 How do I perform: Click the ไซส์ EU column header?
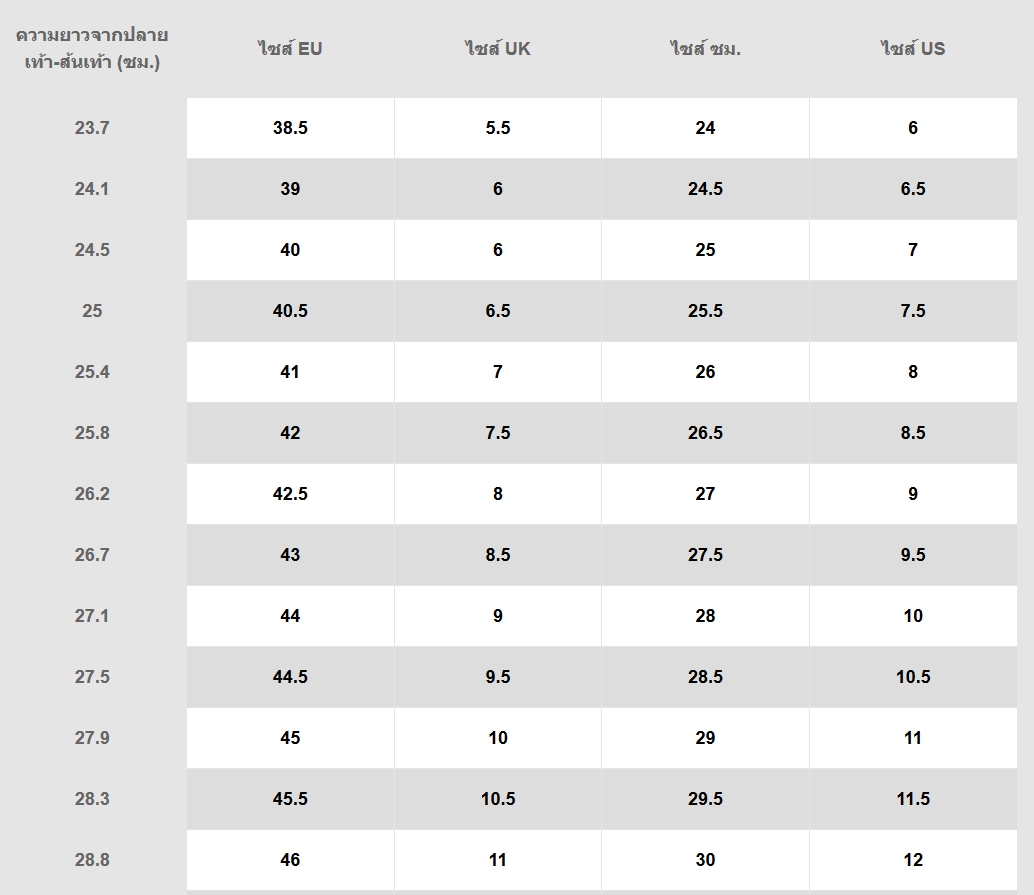pyautogui.click(x=290, y=48)
